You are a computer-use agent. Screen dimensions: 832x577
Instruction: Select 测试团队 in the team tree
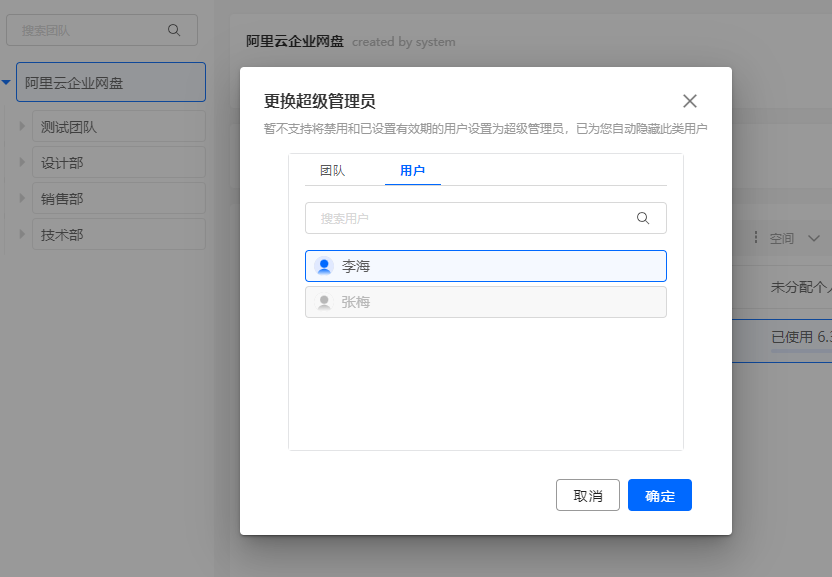119,127
